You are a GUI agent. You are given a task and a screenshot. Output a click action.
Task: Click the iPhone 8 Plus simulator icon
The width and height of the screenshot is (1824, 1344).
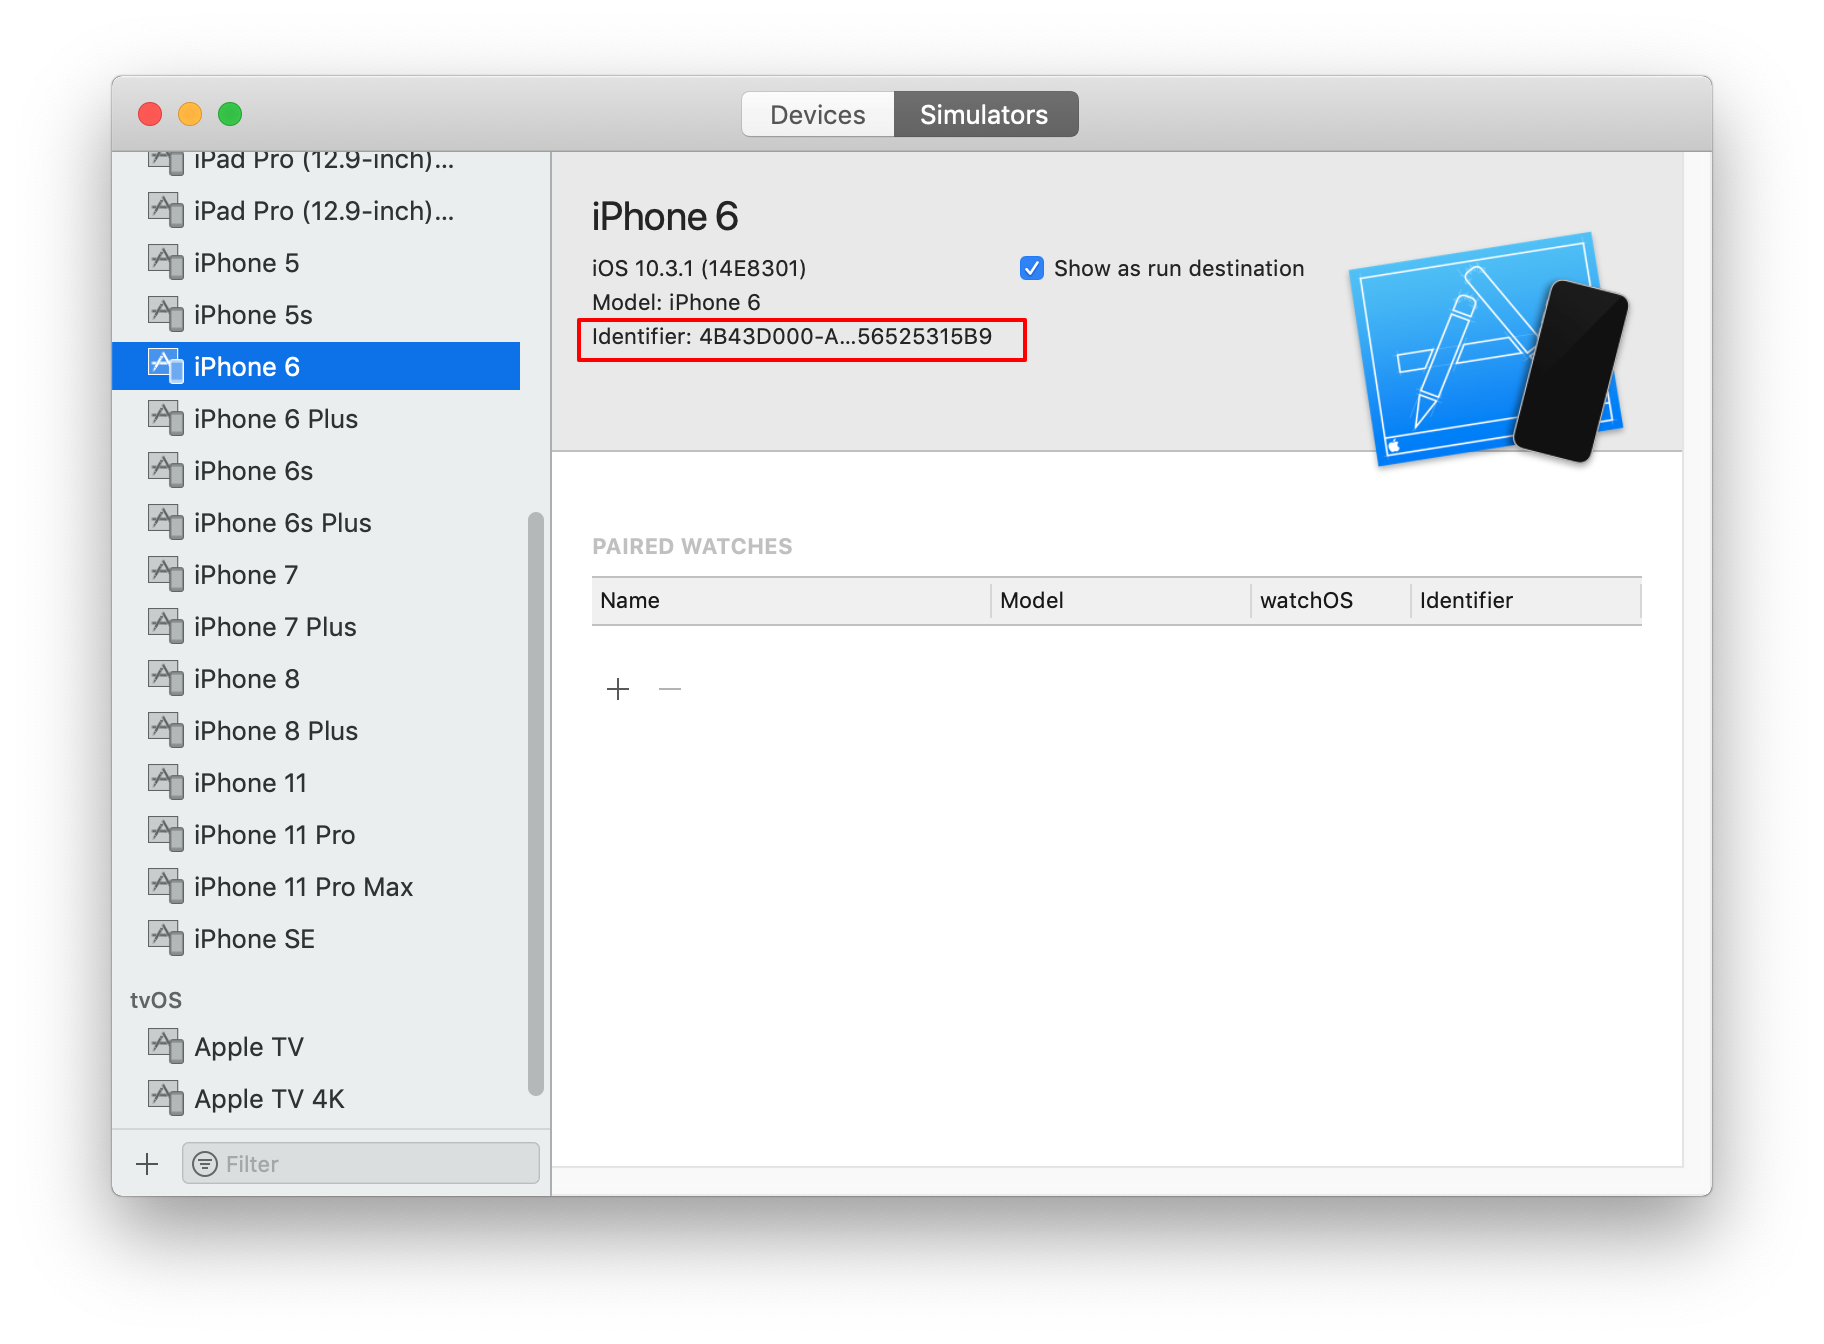pyautogui.click(x=166, y=730)
